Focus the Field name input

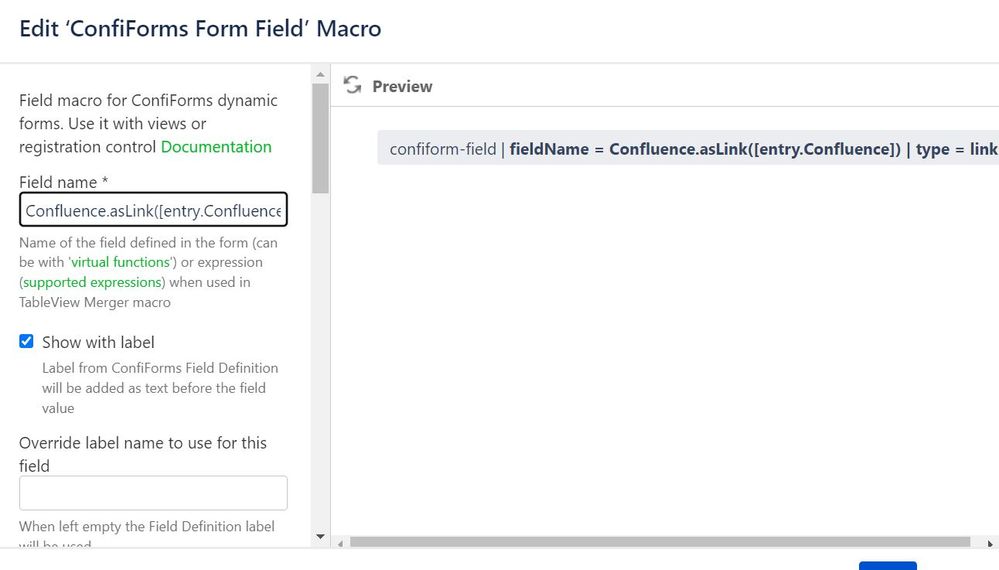153,210
